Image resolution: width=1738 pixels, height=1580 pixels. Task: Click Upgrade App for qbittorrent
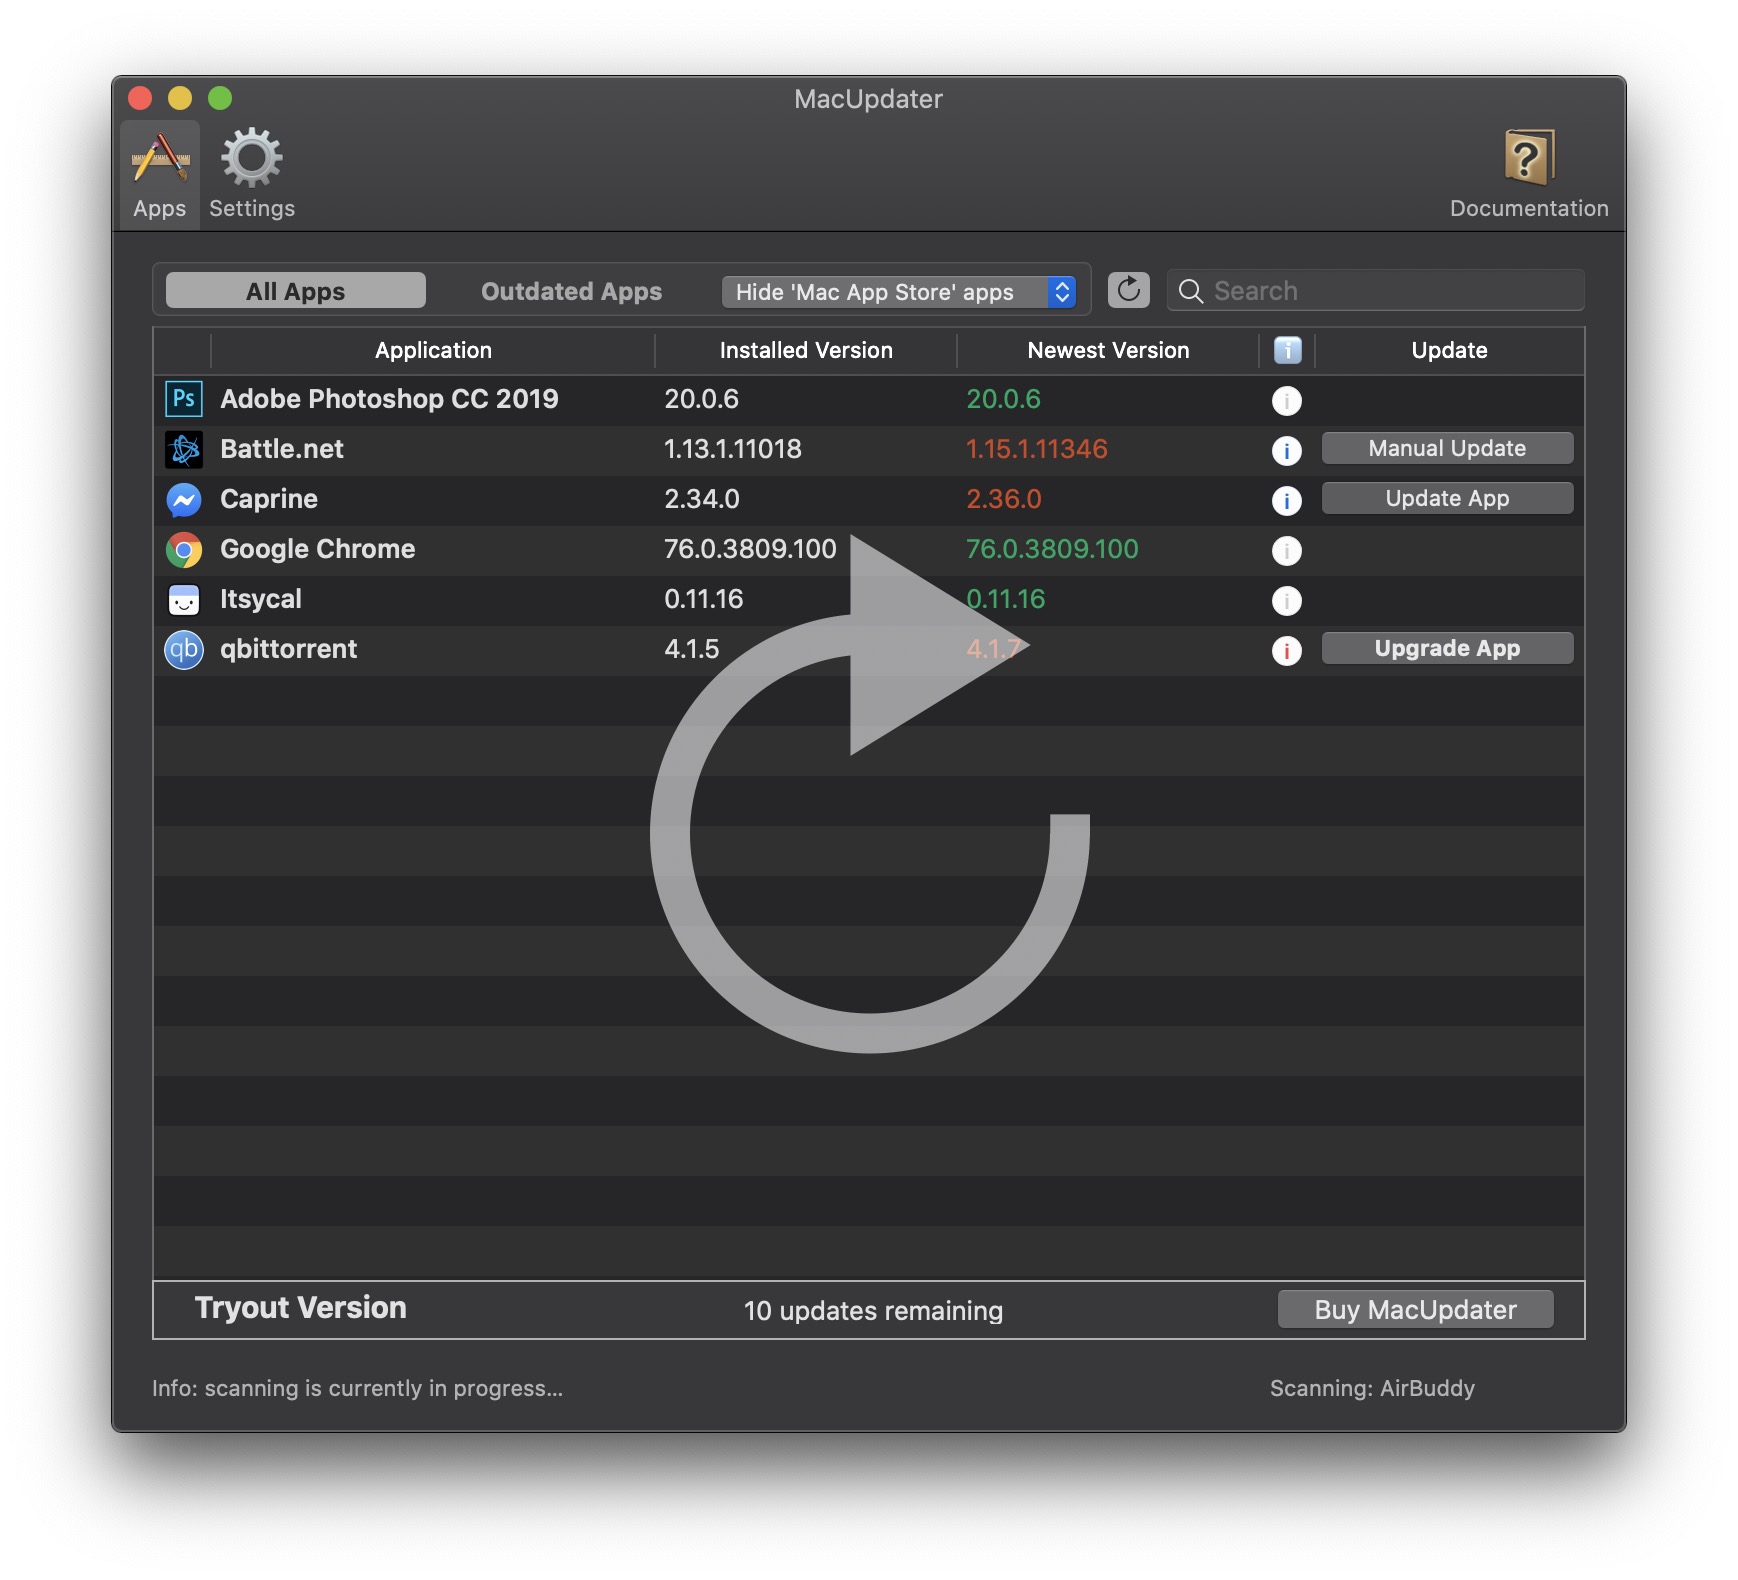(x=1447, y=648)
